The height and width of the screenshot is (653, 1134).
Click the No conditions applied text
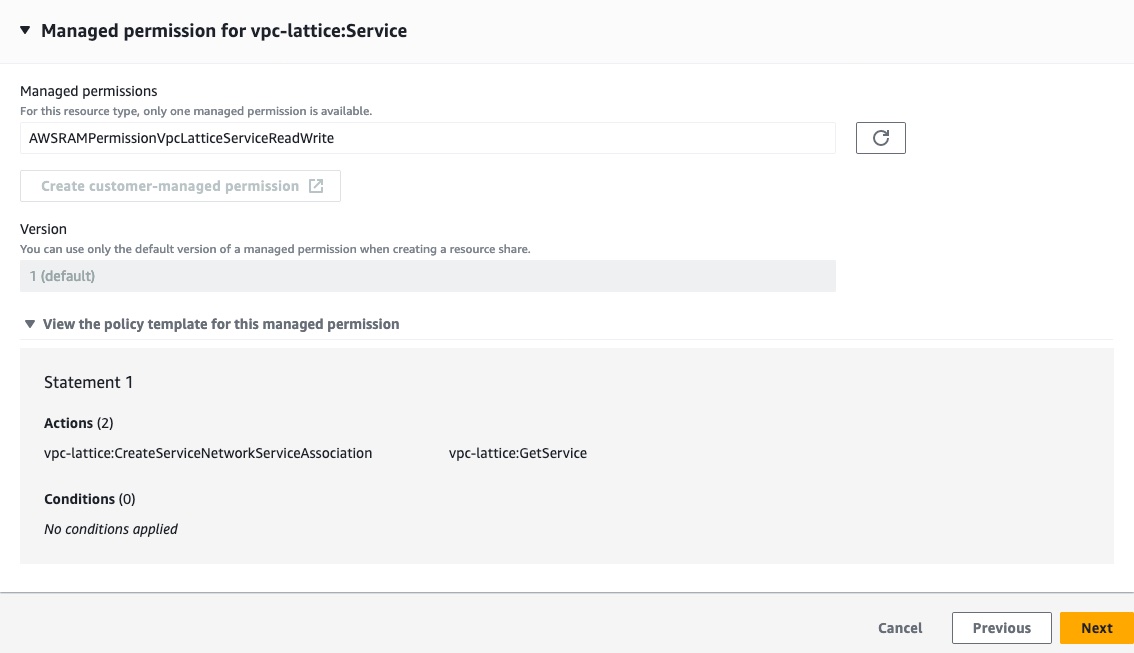(110, 529)
